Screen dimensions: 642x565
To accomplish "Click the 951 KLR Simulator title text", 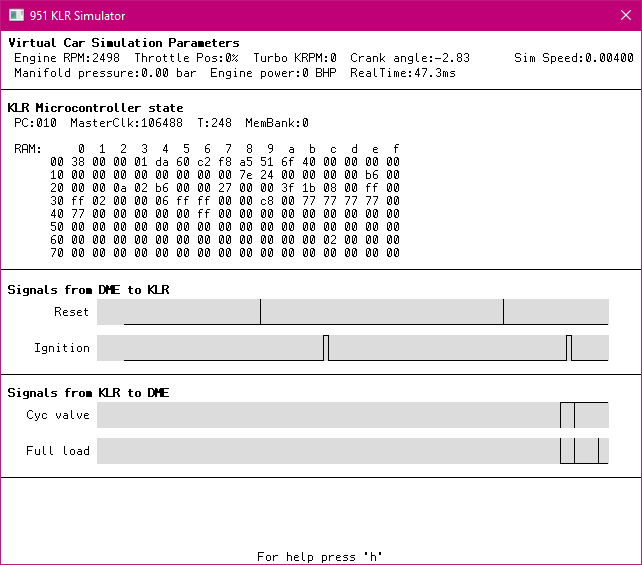I will [x=77, y=16].
